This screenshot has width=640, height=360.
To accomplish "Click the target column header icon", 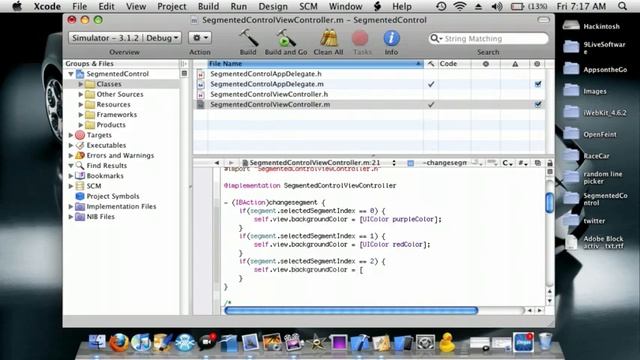I will click(537, 64).
